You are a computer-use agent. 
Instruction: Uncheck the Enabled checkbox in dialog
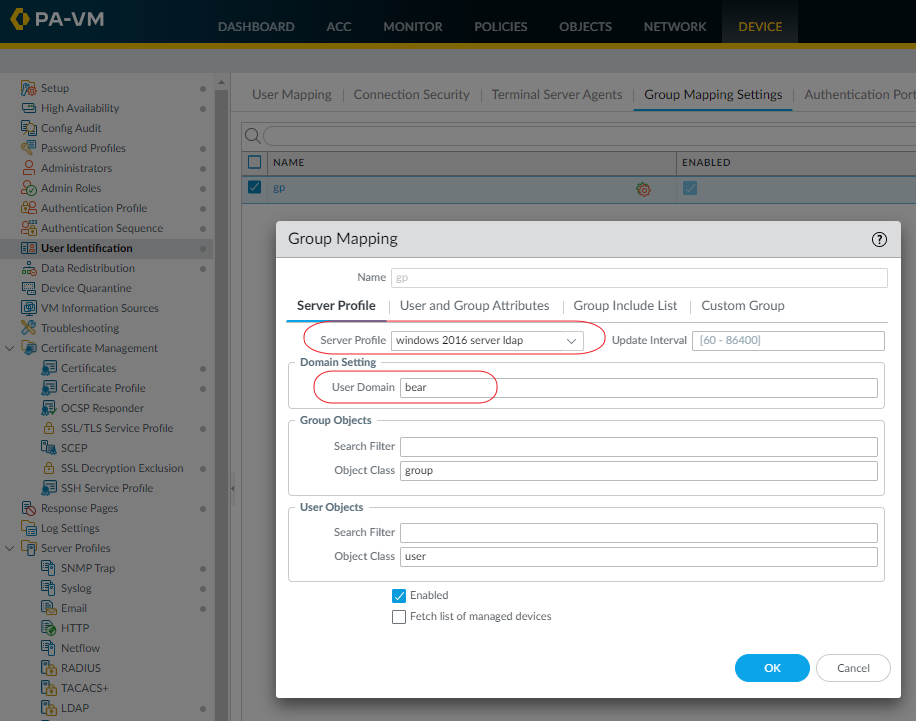click(x=399, y=596)
